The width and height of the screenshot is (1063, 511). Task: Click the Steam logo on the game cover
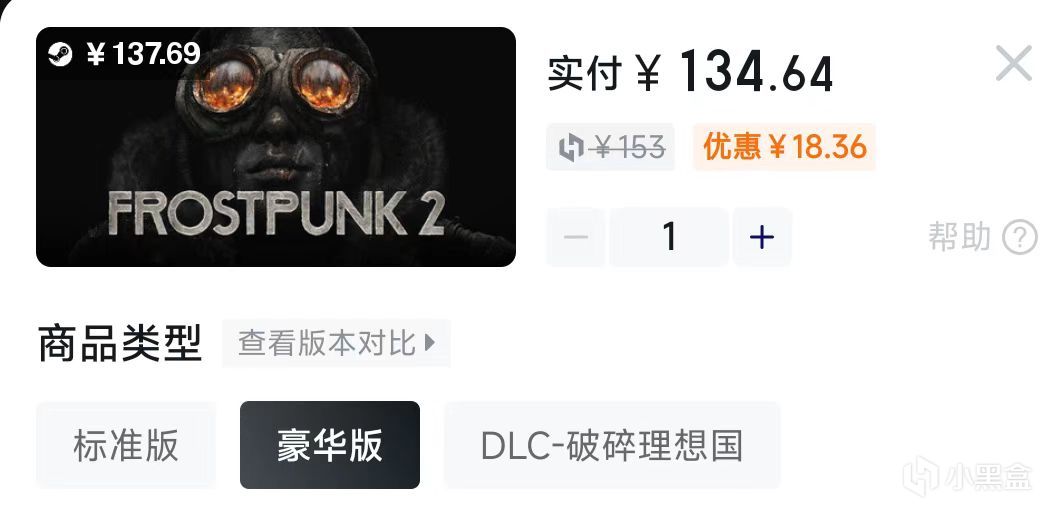[60, 54]
